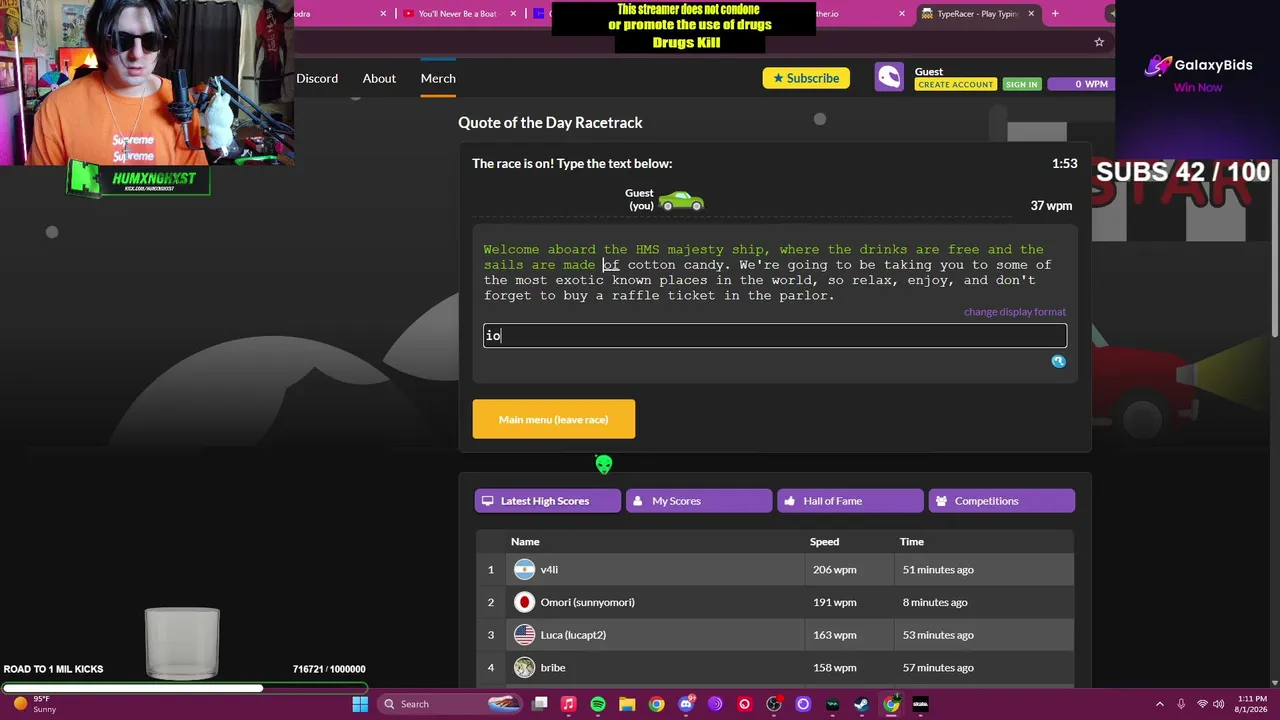
Task: Click the "206 wpm" speed cell
Action: [834, 570]
